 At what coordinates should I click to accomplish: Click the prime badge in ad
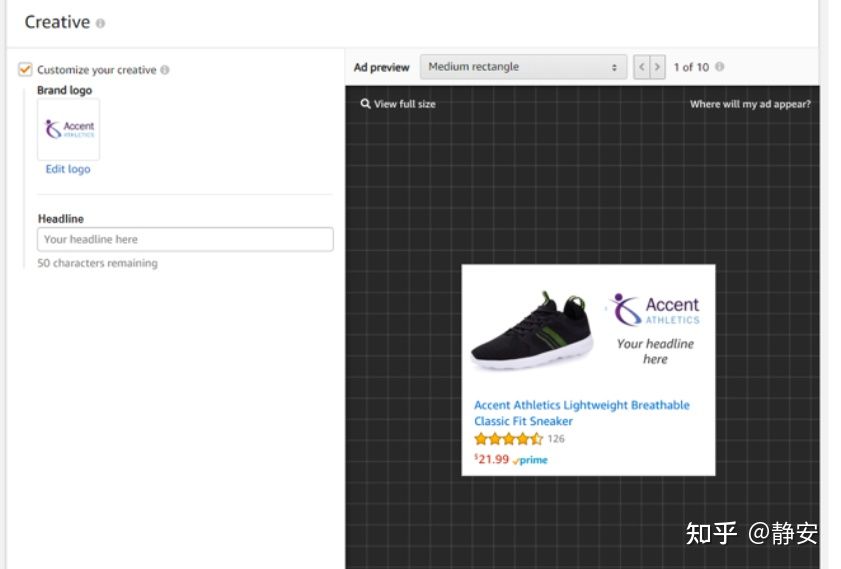(530, 460)
